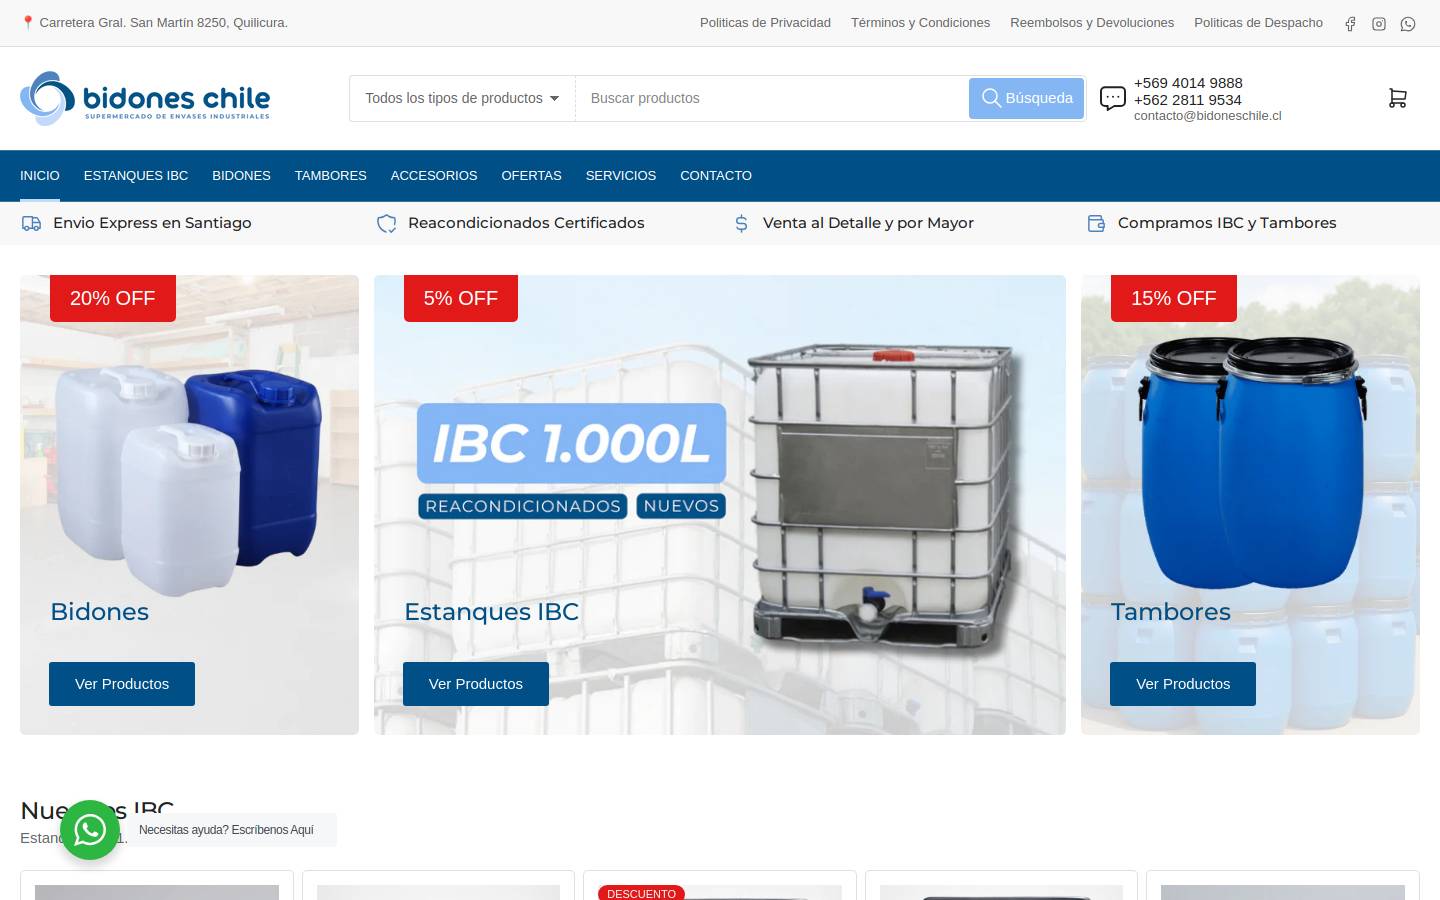Go to the TAMBORES menu item
Screen dimensions: 1440x900
click(331, 176)
